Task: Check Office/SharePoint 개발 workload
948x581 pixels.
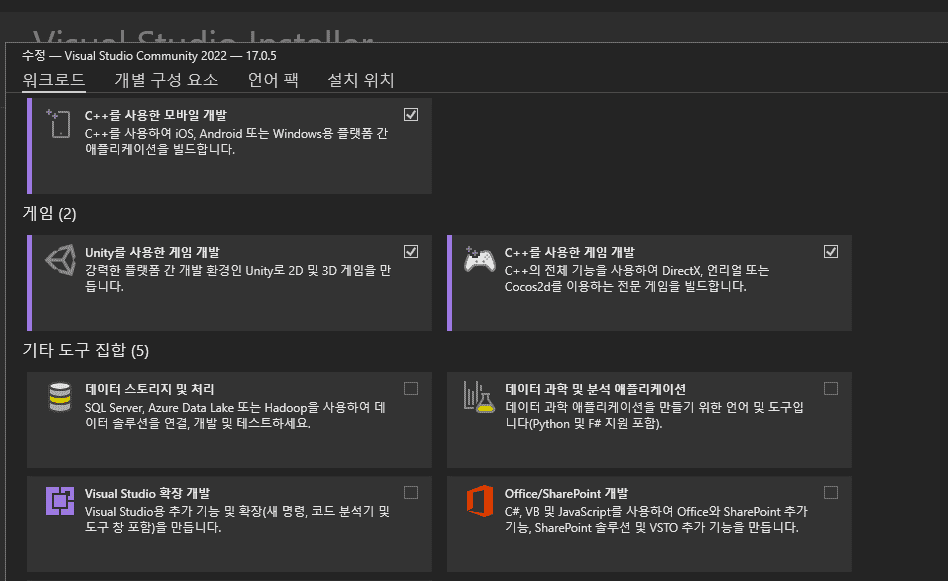Action: [831, 493]
